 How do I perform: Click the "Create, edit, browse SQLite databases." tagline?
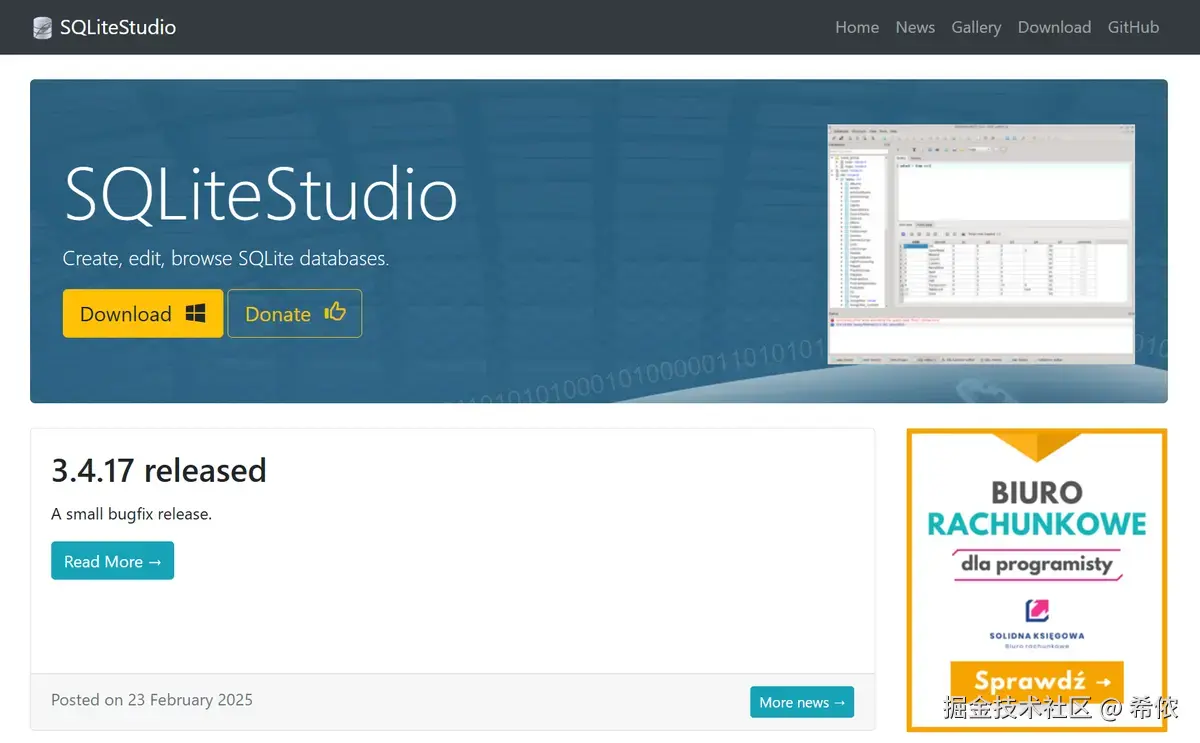click(226, 258)
